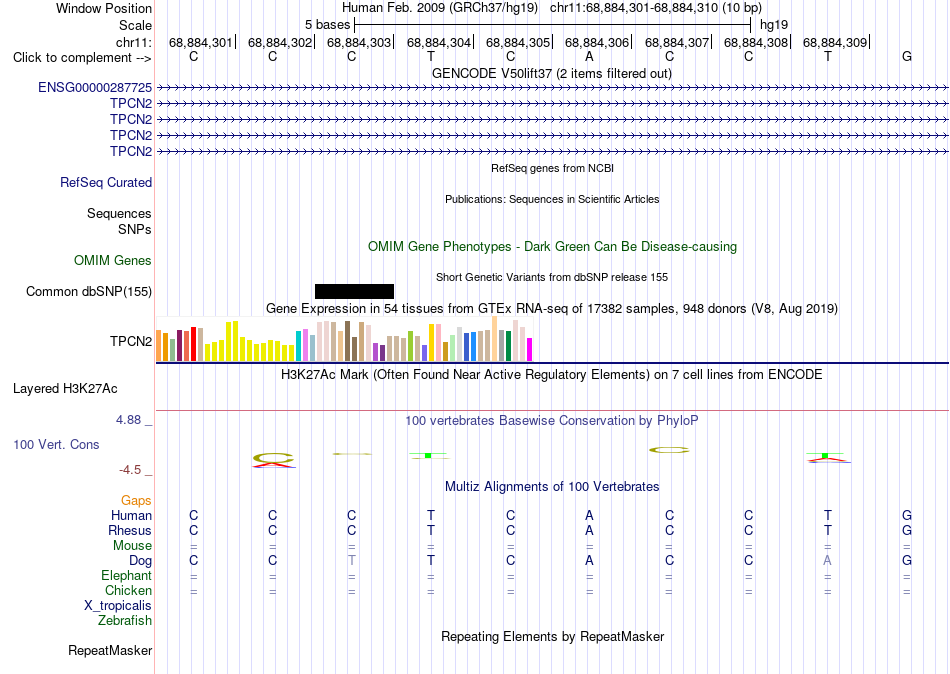Click the Layered H3K27Ac track label

65,389
